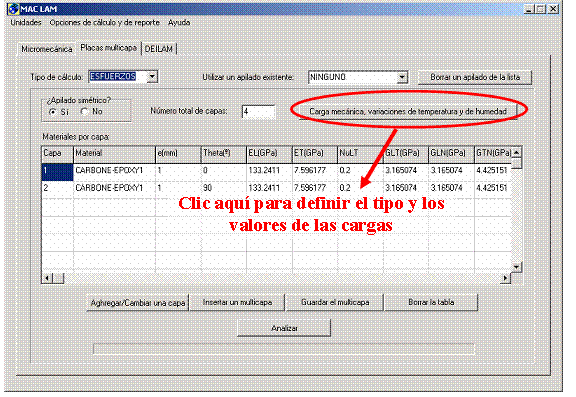Click EL value 133.2411 in row 1
The image size is (576, 397).
(x=269, y=171)
